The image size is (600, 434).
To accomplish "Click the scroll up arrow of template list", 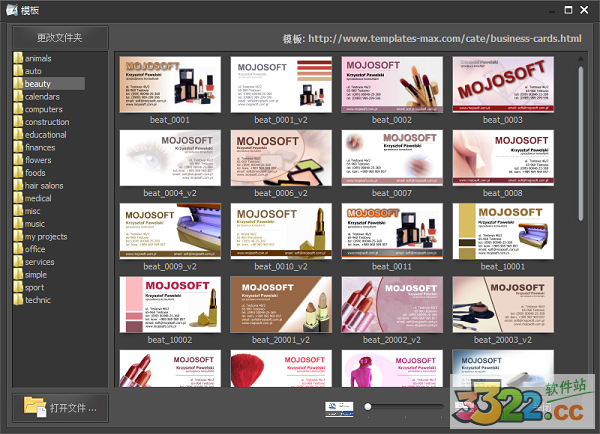I will click(x=580, y=59).
